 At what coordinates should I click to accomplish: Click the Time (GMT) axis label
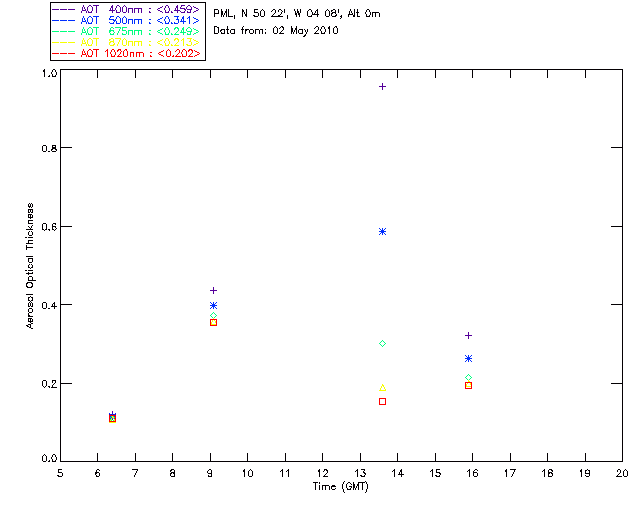[x=340, y=487]
